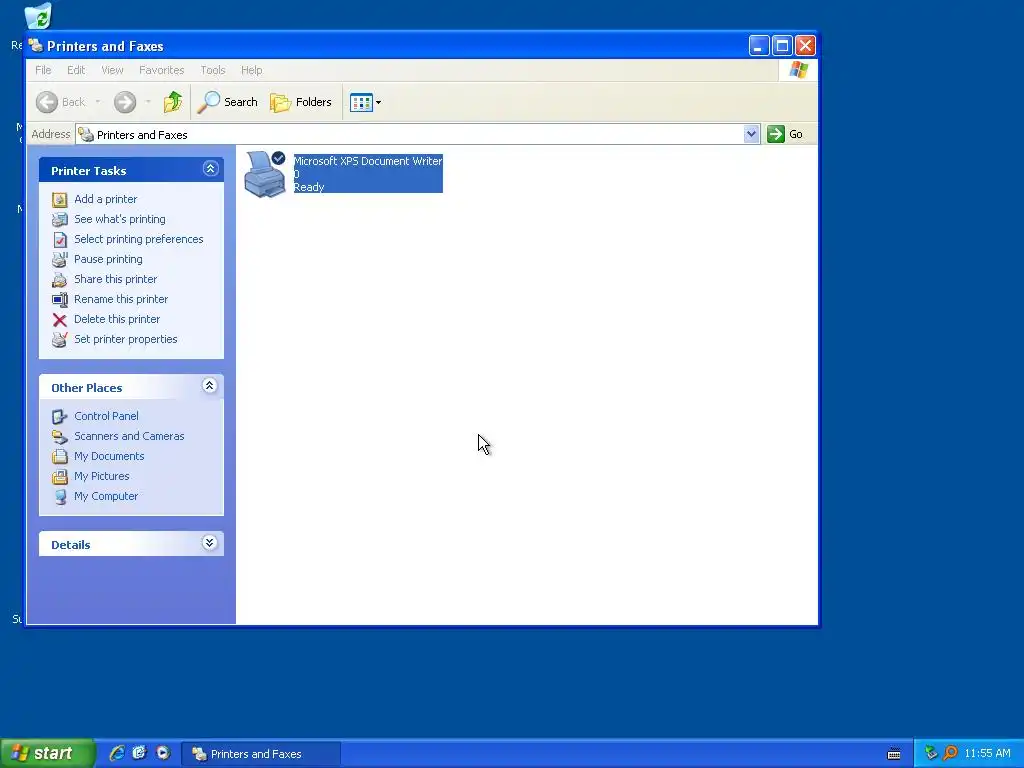Click the system tray clock
Viewport: 1024px width, 768px height.
pyautogui.click(x=987, y=754)
